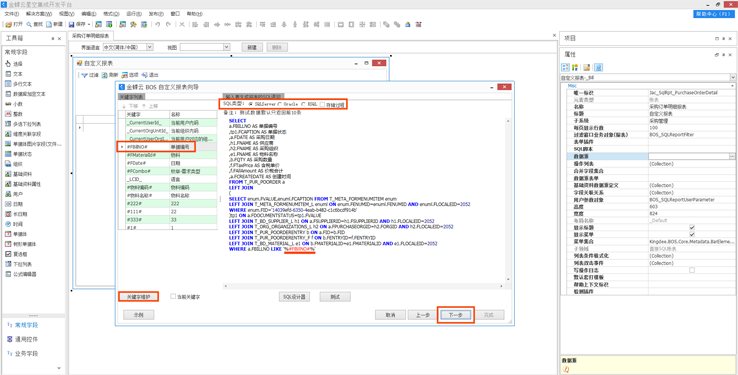The width and height of the screenshot is (738, 375).
Task: Click 选项 icon in 自定义报表 window
Action: click(x=130, y=75)
